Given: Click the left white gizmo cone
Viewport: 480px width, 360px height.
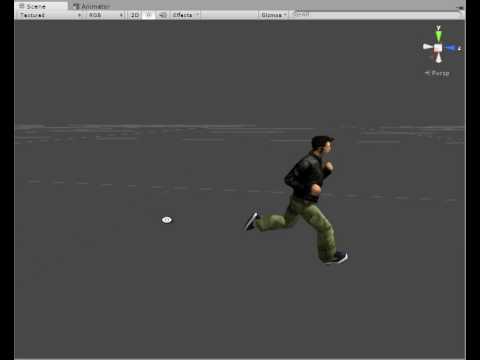Looking at the screenshot, I should (x=428, y=47).
